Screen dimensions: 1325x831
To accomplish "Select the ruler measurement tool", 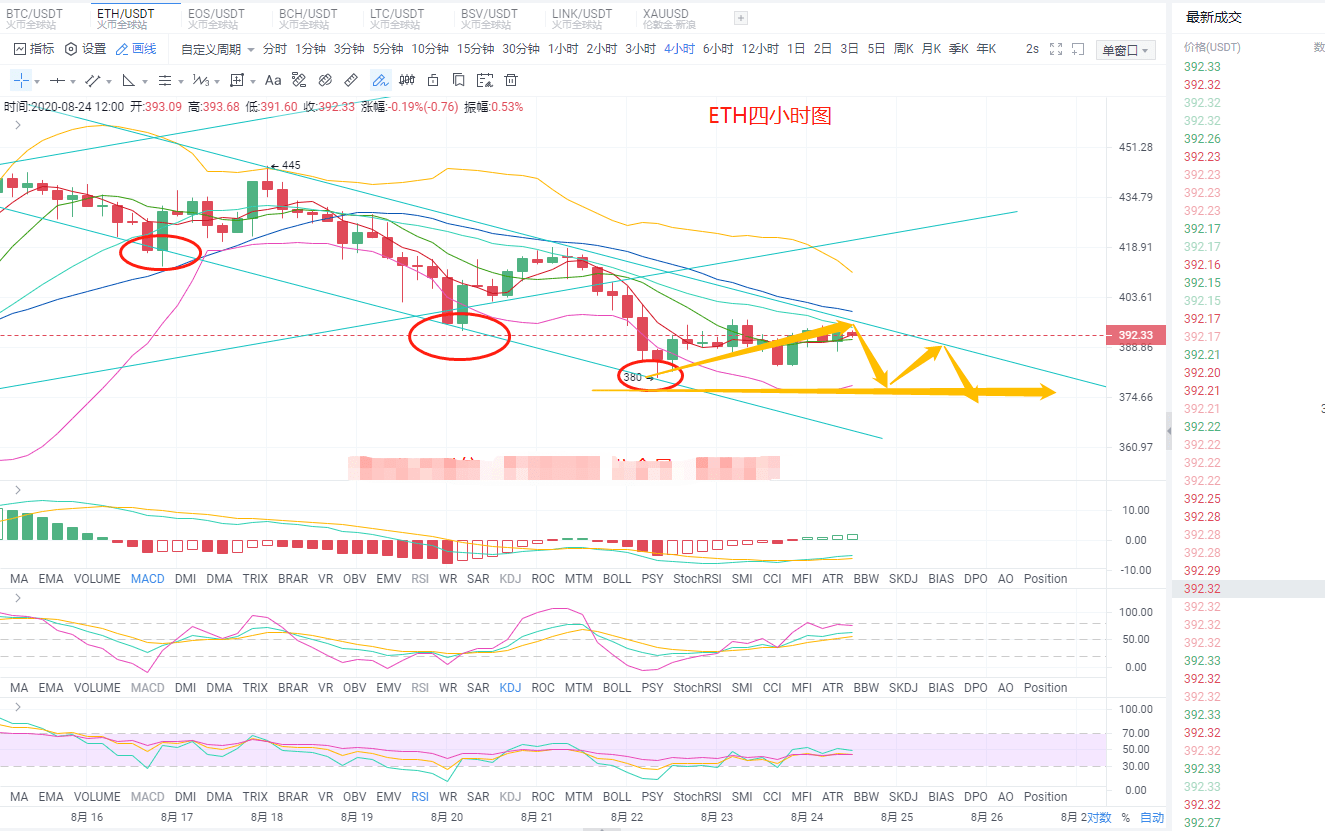I will click(351, 80).
